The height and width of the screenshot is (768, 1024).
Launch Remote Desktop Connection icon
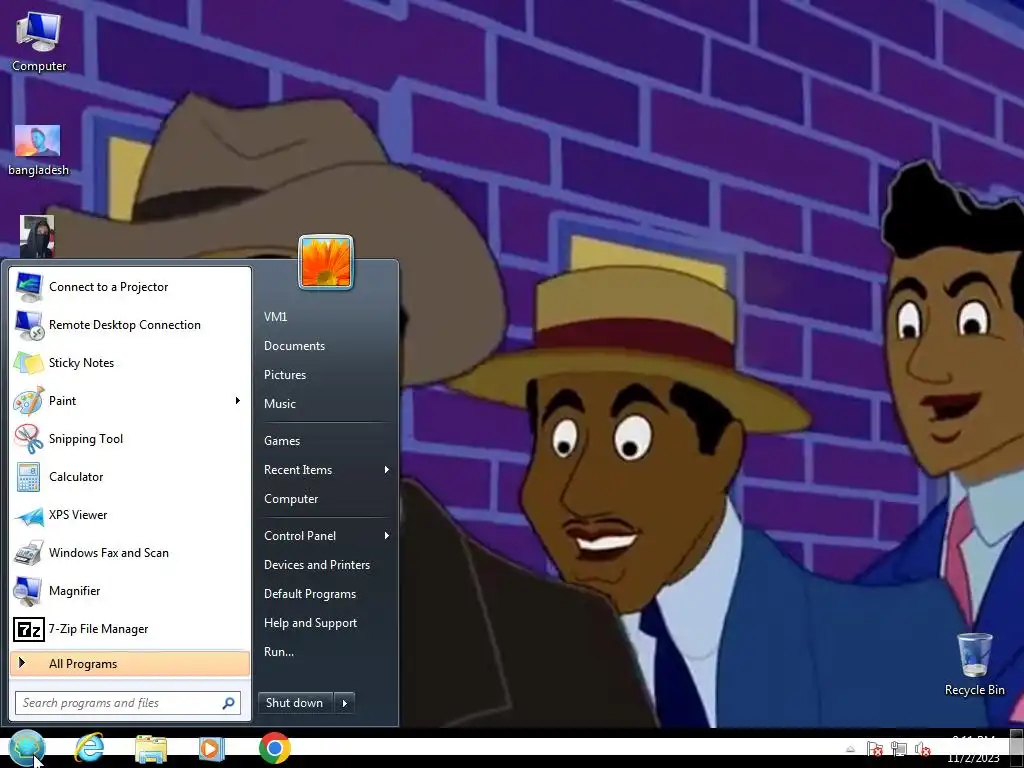tap(29, 325)
